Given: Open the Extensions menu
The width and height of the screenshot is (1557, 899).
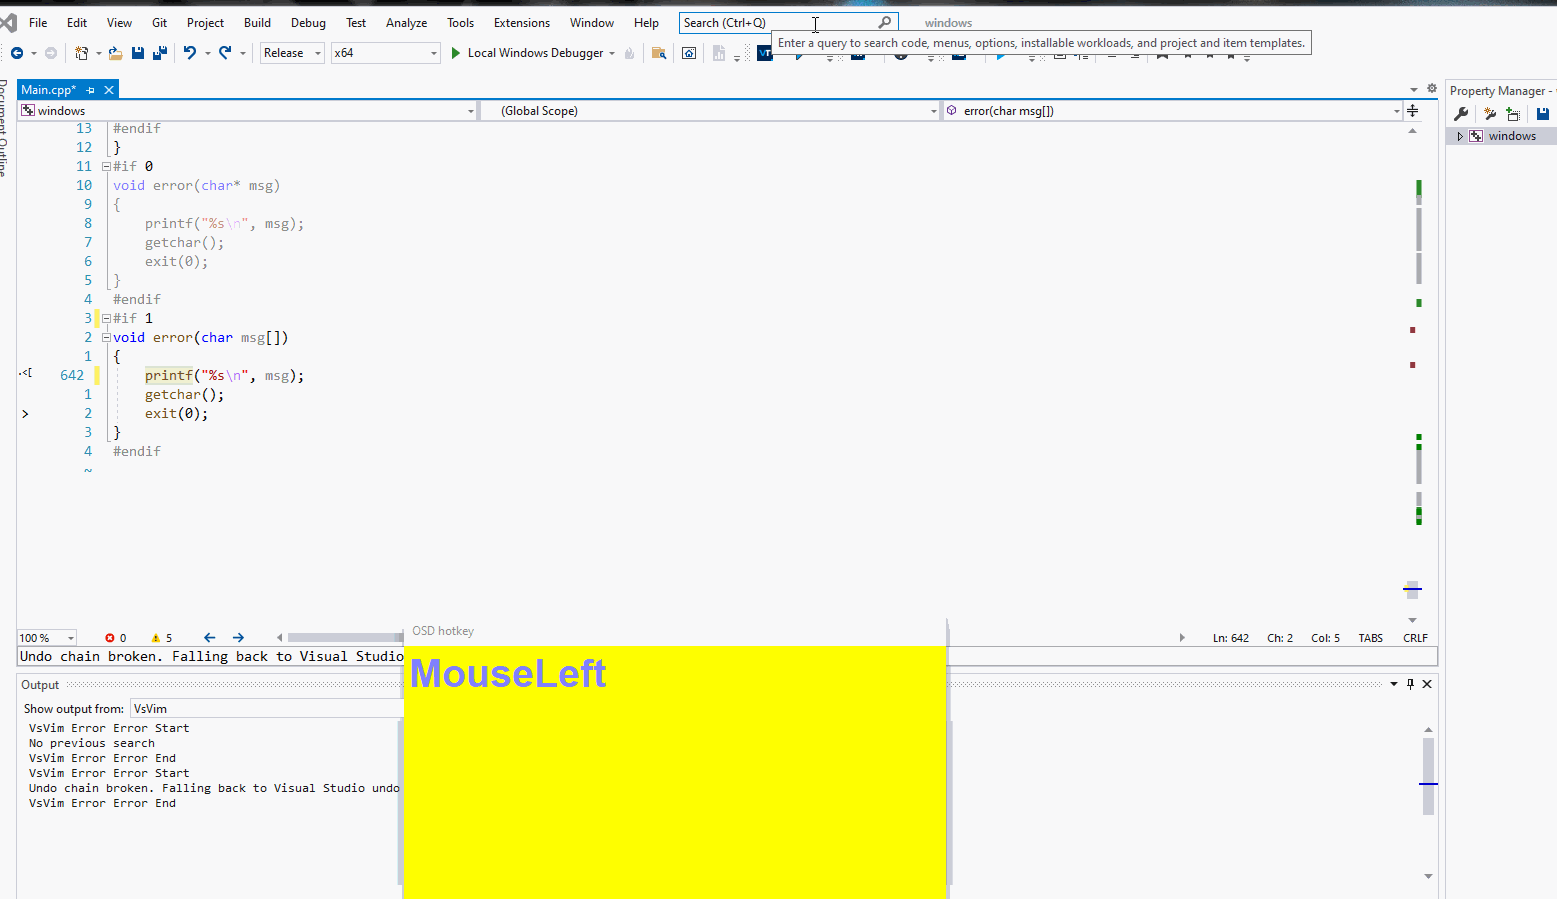Looking at the screenshot, I should pyautogui.click(x=521, y=22).
